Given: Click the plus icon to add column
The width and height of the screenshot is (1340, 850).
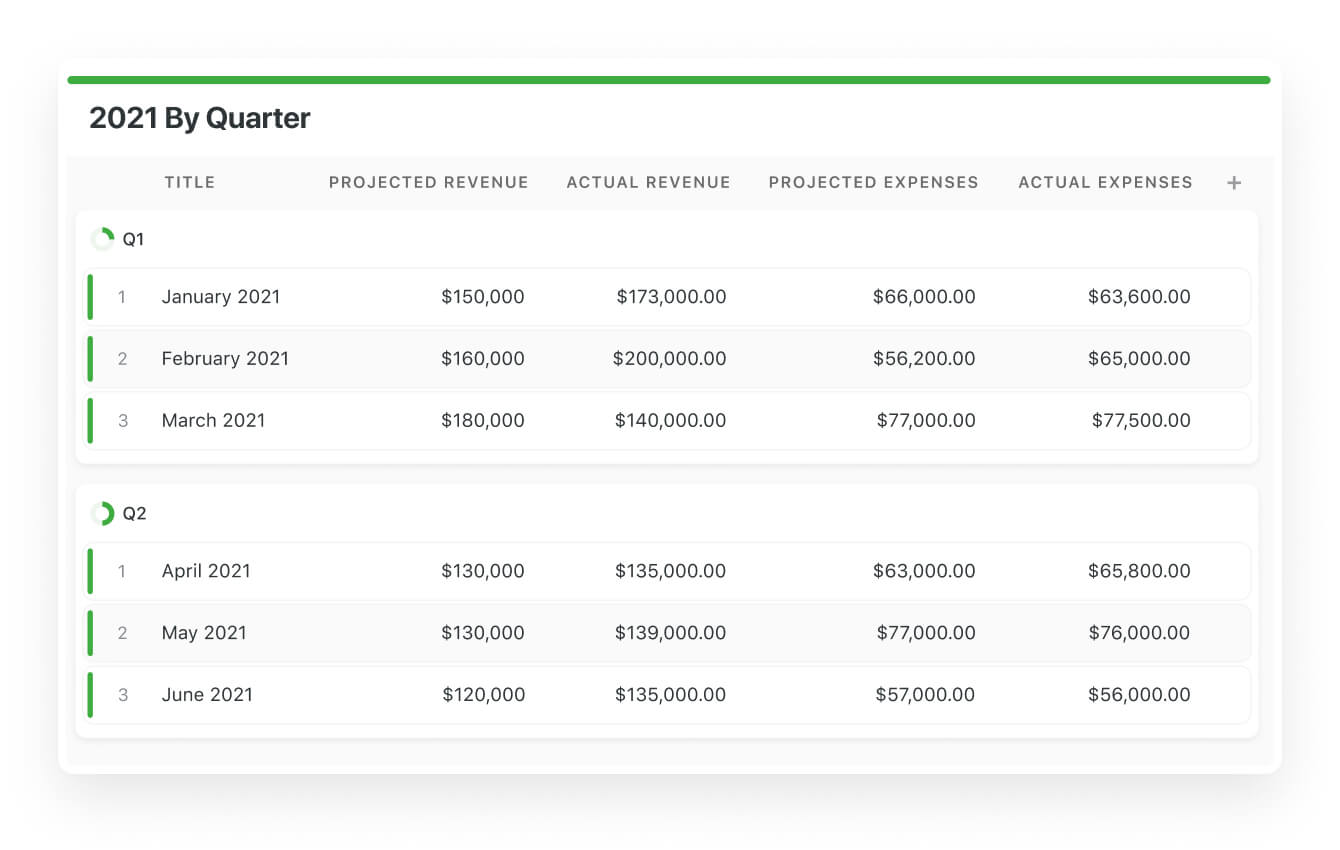Looking at the screenshot, I should point(1234,183).
